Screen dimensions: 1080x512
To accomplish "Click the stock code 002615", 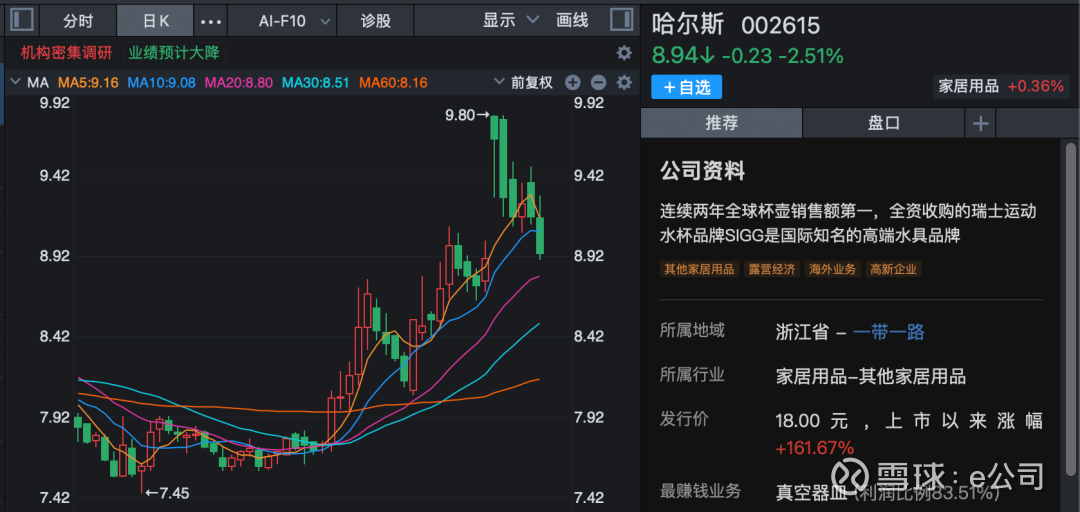I will coord(780,26).
